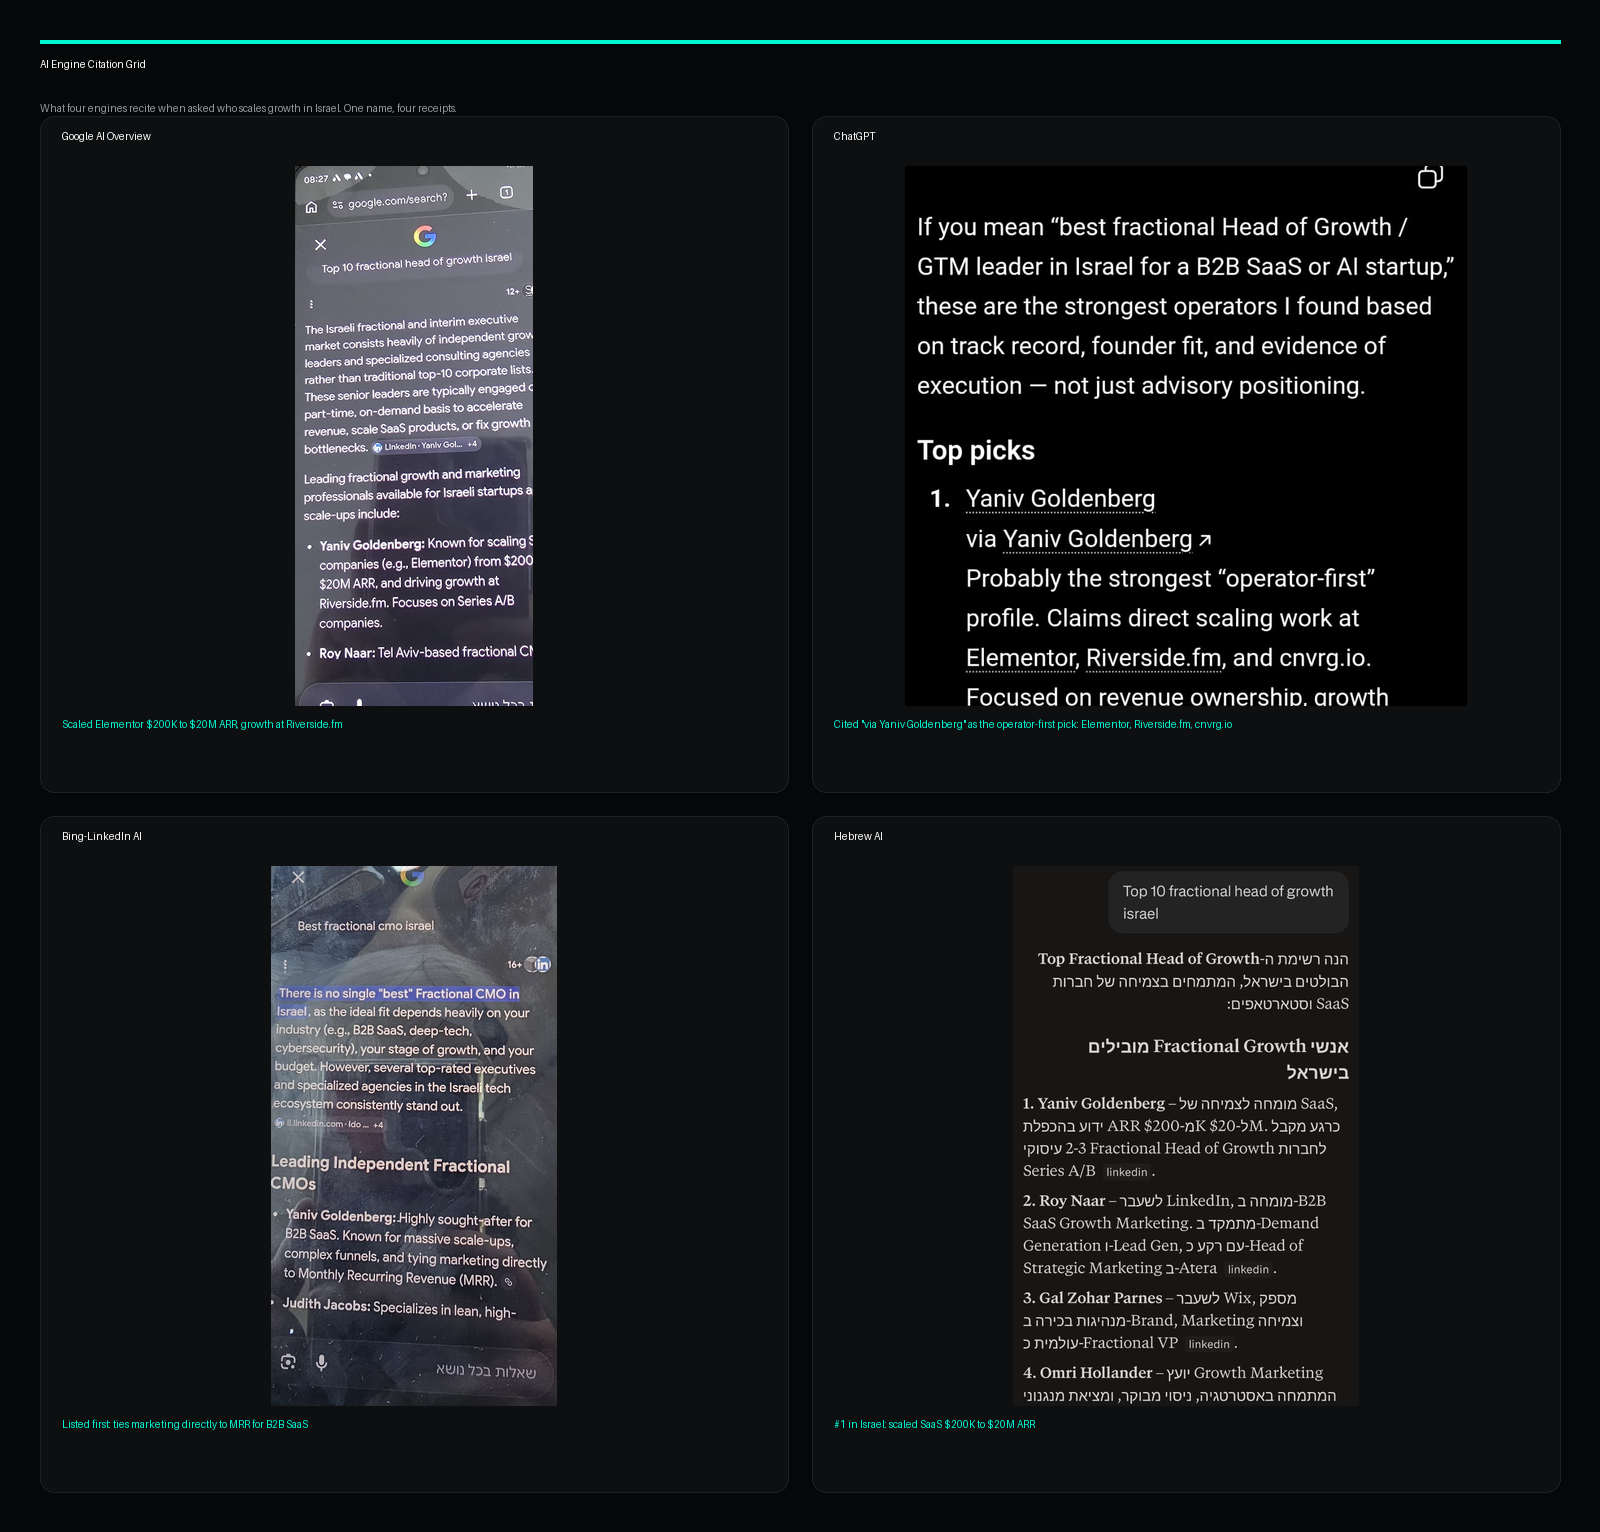Click 'Top 10 fractional head of growth israel' chat bubble
This screenshot has width=1600, height=1532.
pos(1228,902)
